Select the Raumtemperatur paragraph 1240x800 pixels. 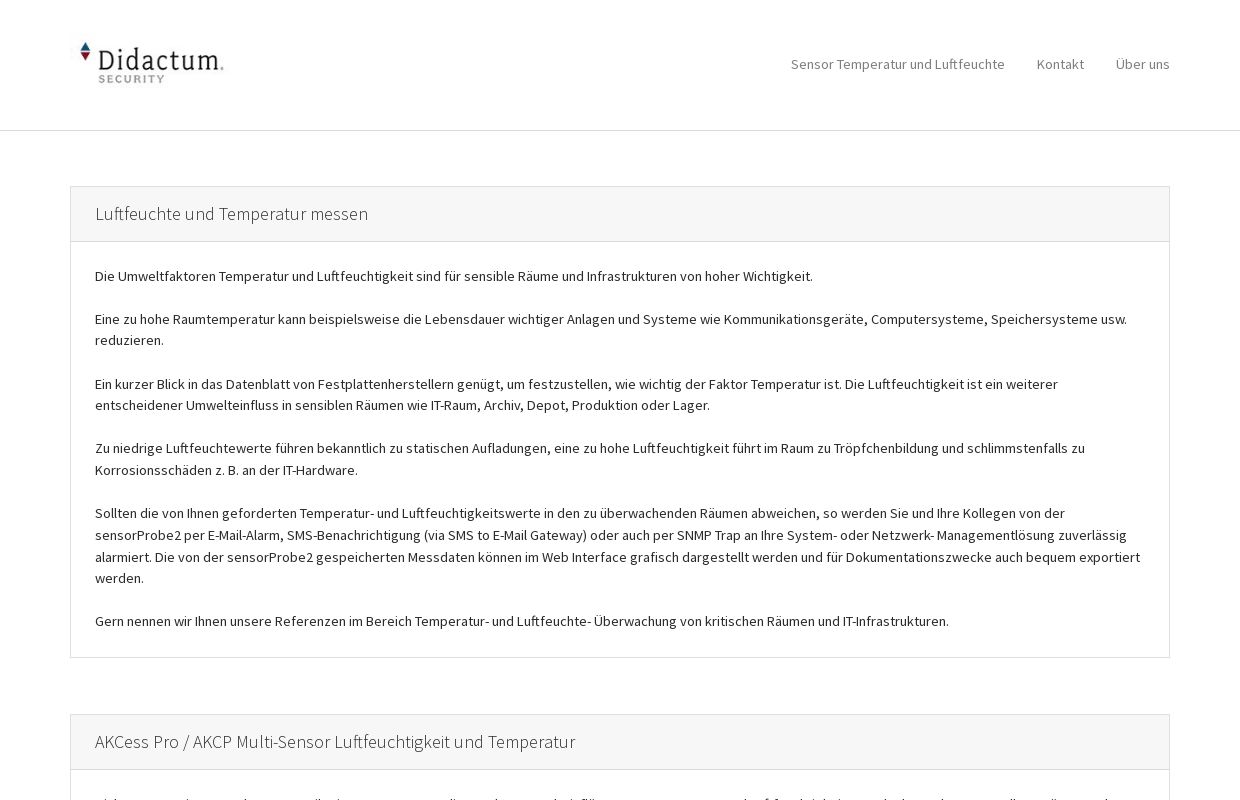(x=610, y=329)
